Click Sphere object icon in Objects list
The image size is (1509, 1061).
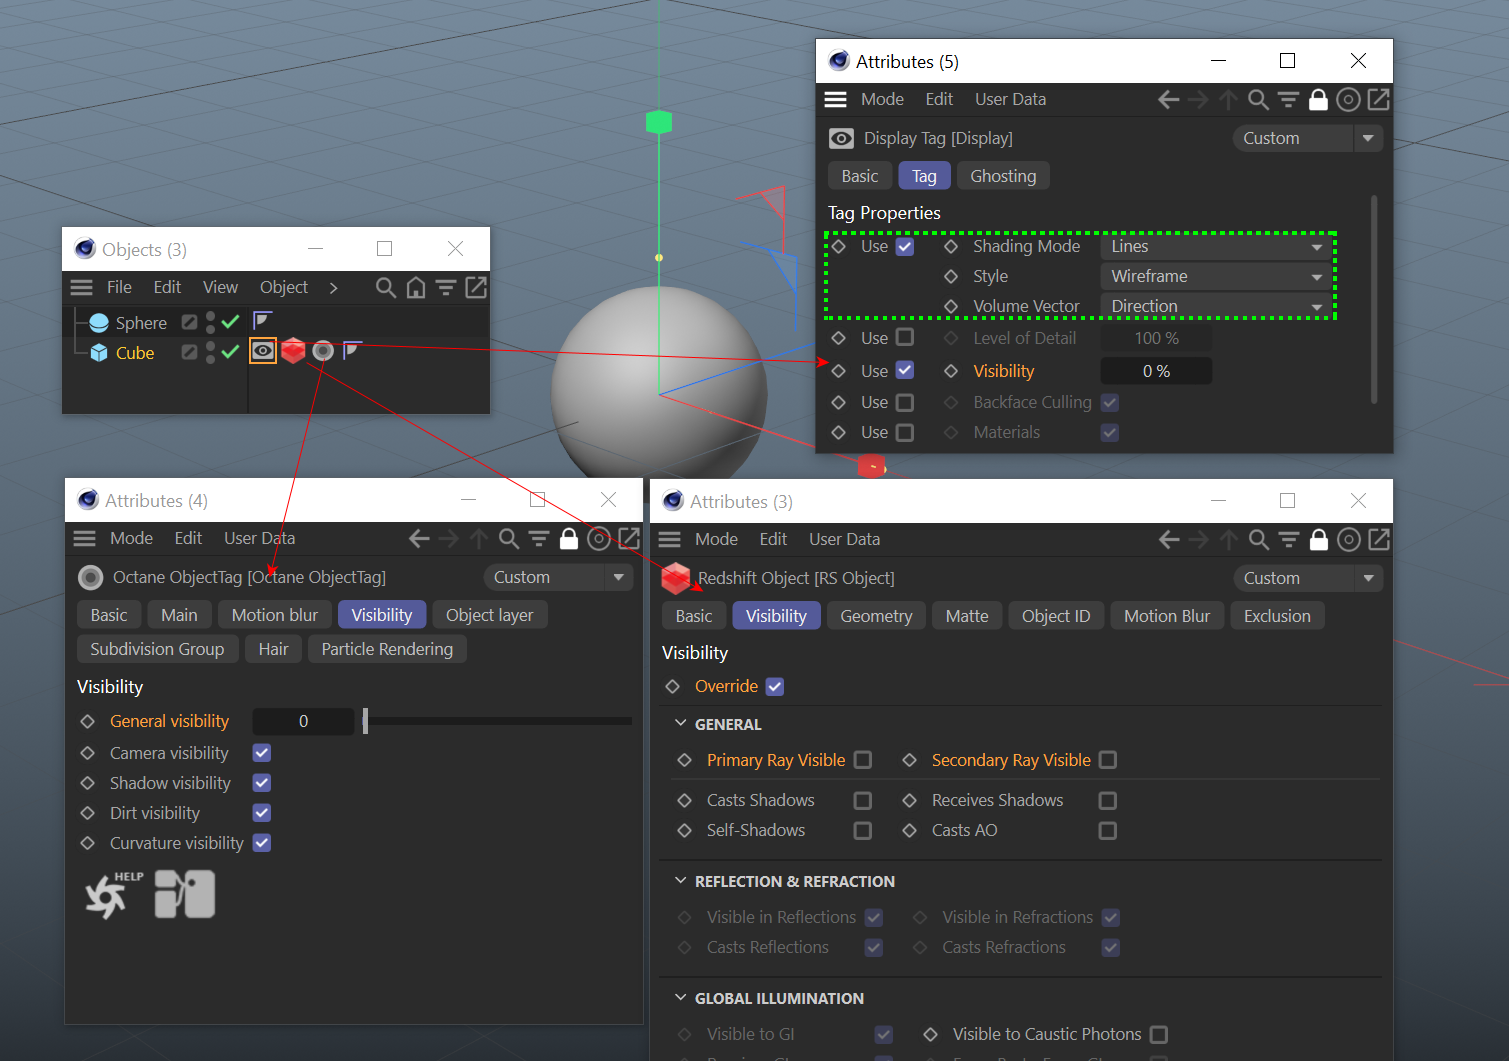point(99,322)
